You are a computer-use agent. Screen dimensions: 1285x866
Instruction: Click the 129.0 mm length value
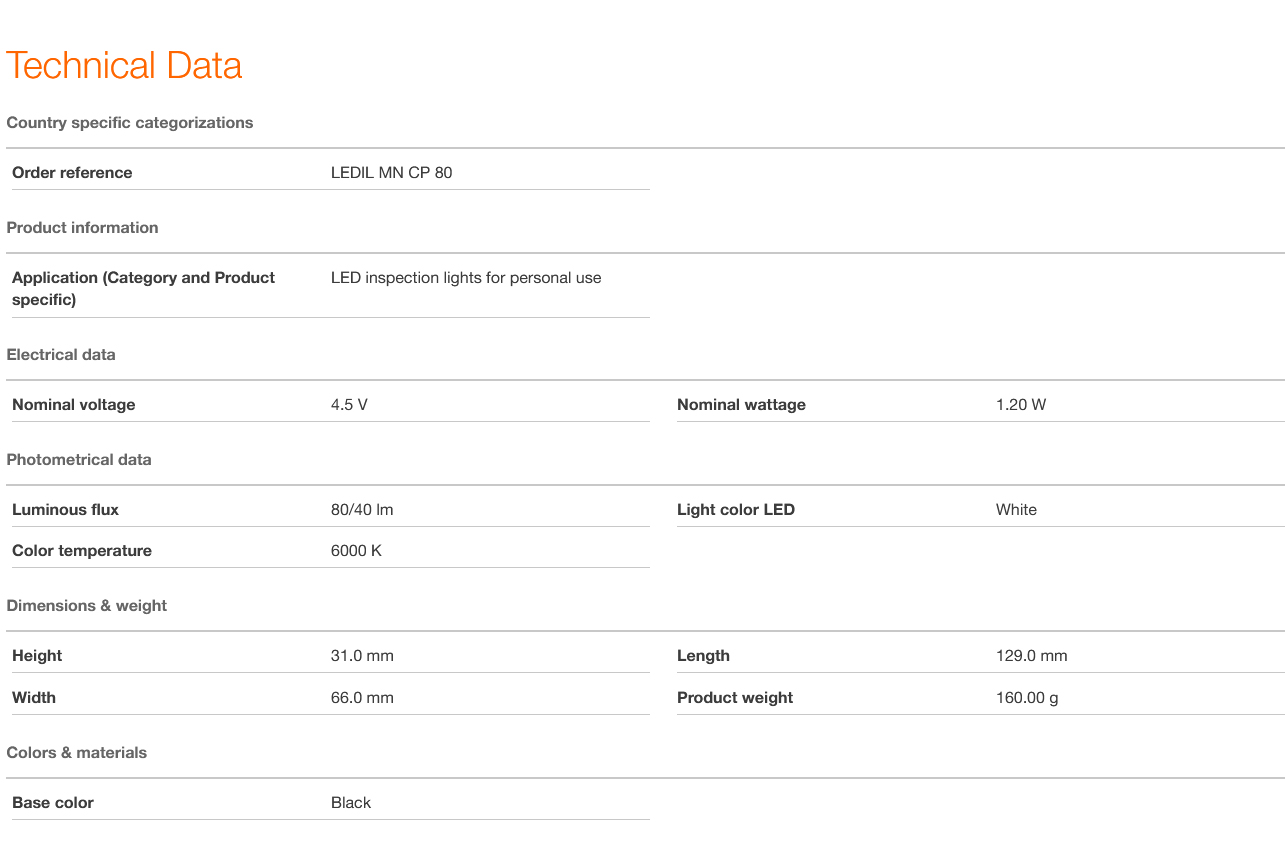click(1031, 656)
